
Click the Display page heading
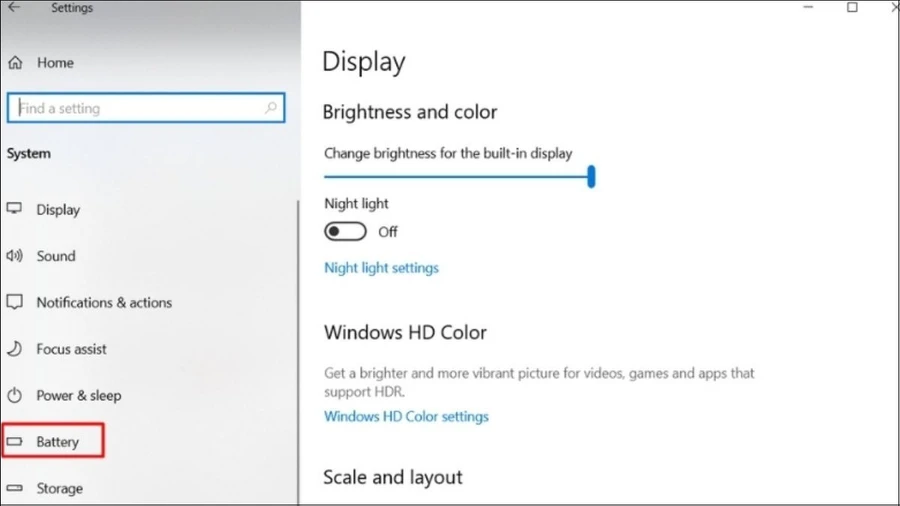click(364, 61)
